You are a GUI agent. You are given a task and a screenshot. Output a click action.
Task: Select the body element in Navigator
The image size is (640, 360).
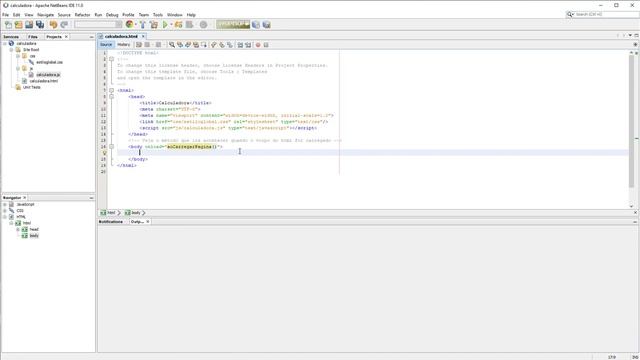pyautogui.click(x=34, y=236)
